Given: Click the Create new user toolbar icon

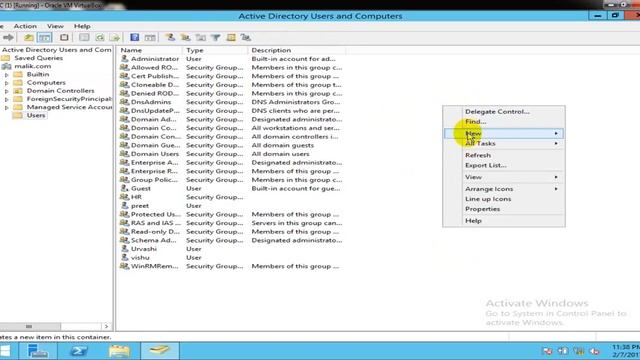Looking at the screenshot, I should tap(170, 38).
